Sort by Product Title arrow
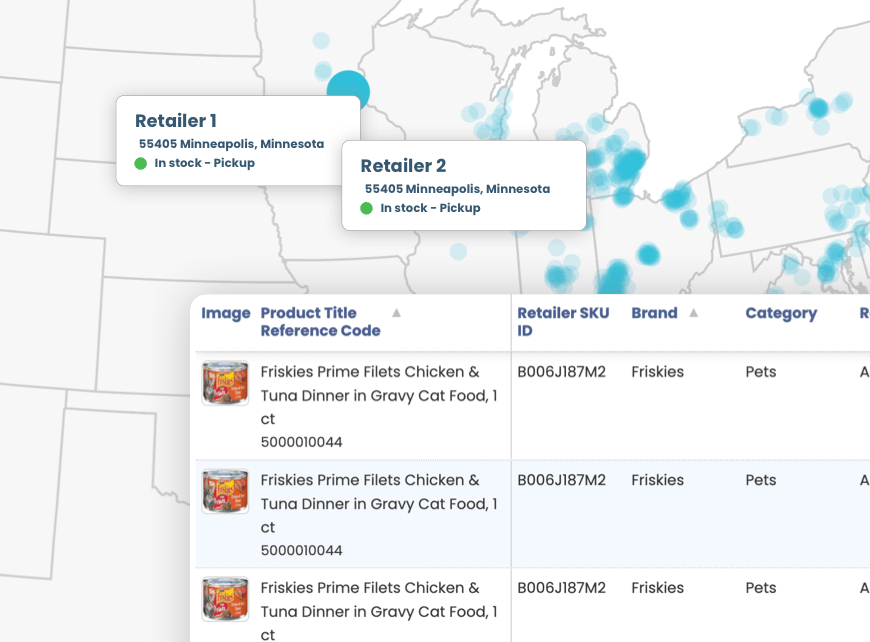Viewport: 870px width, 642px height. tap(396, 313)
